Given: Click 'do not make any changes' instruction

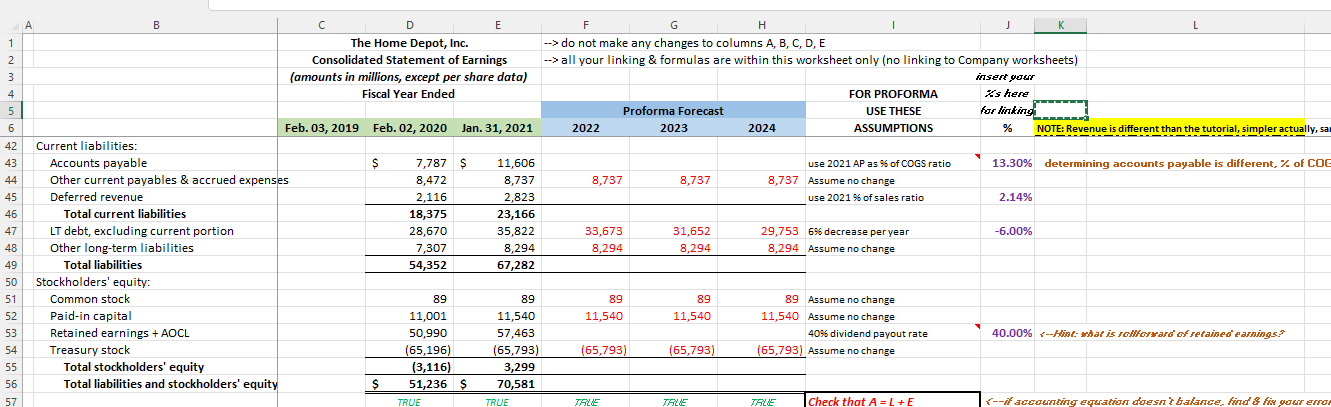Looking at the screenshot, I should [x=684, y=43].
